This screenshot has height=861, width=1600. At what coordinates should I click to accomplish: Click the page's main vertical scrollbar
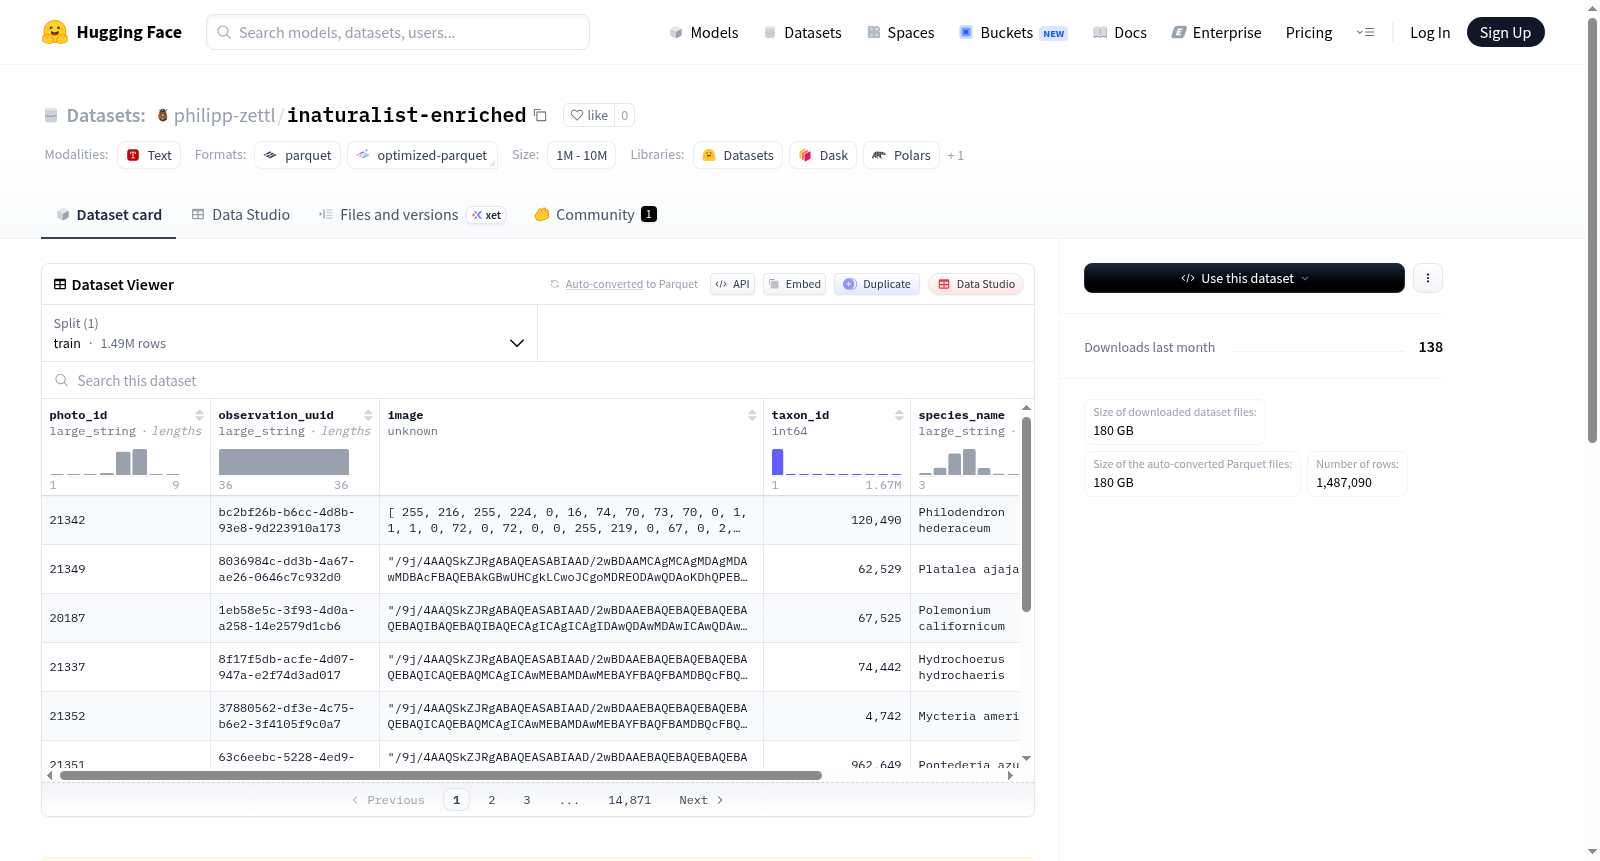click(1592, 230)
